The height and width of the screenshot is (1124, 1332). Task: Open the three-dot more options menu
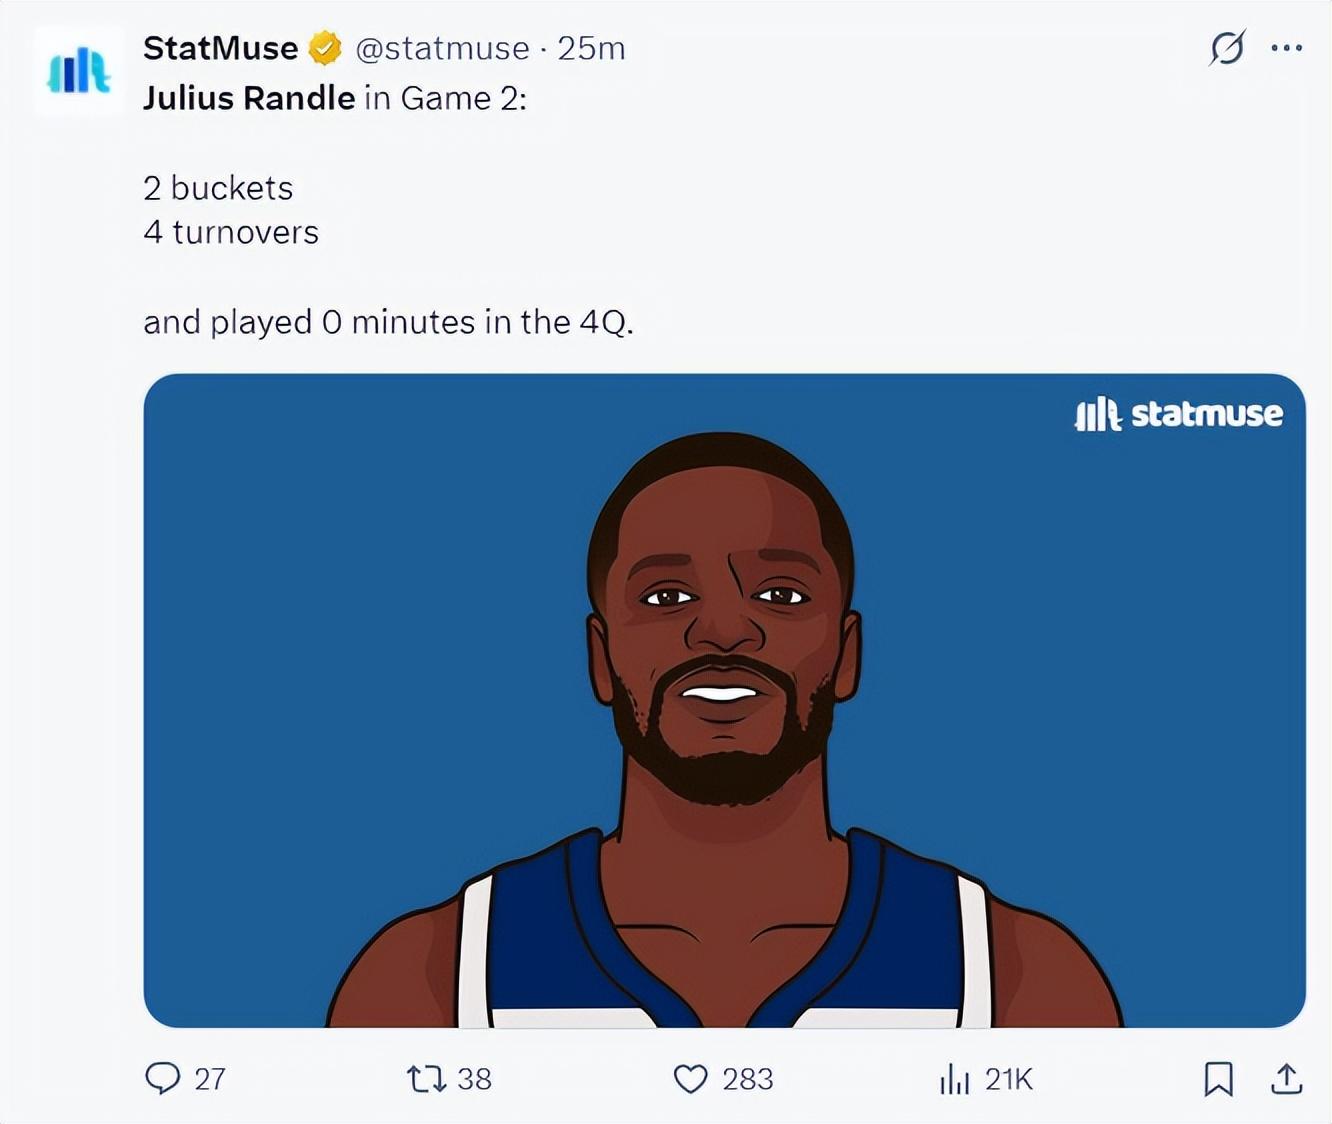point(1286,48)
